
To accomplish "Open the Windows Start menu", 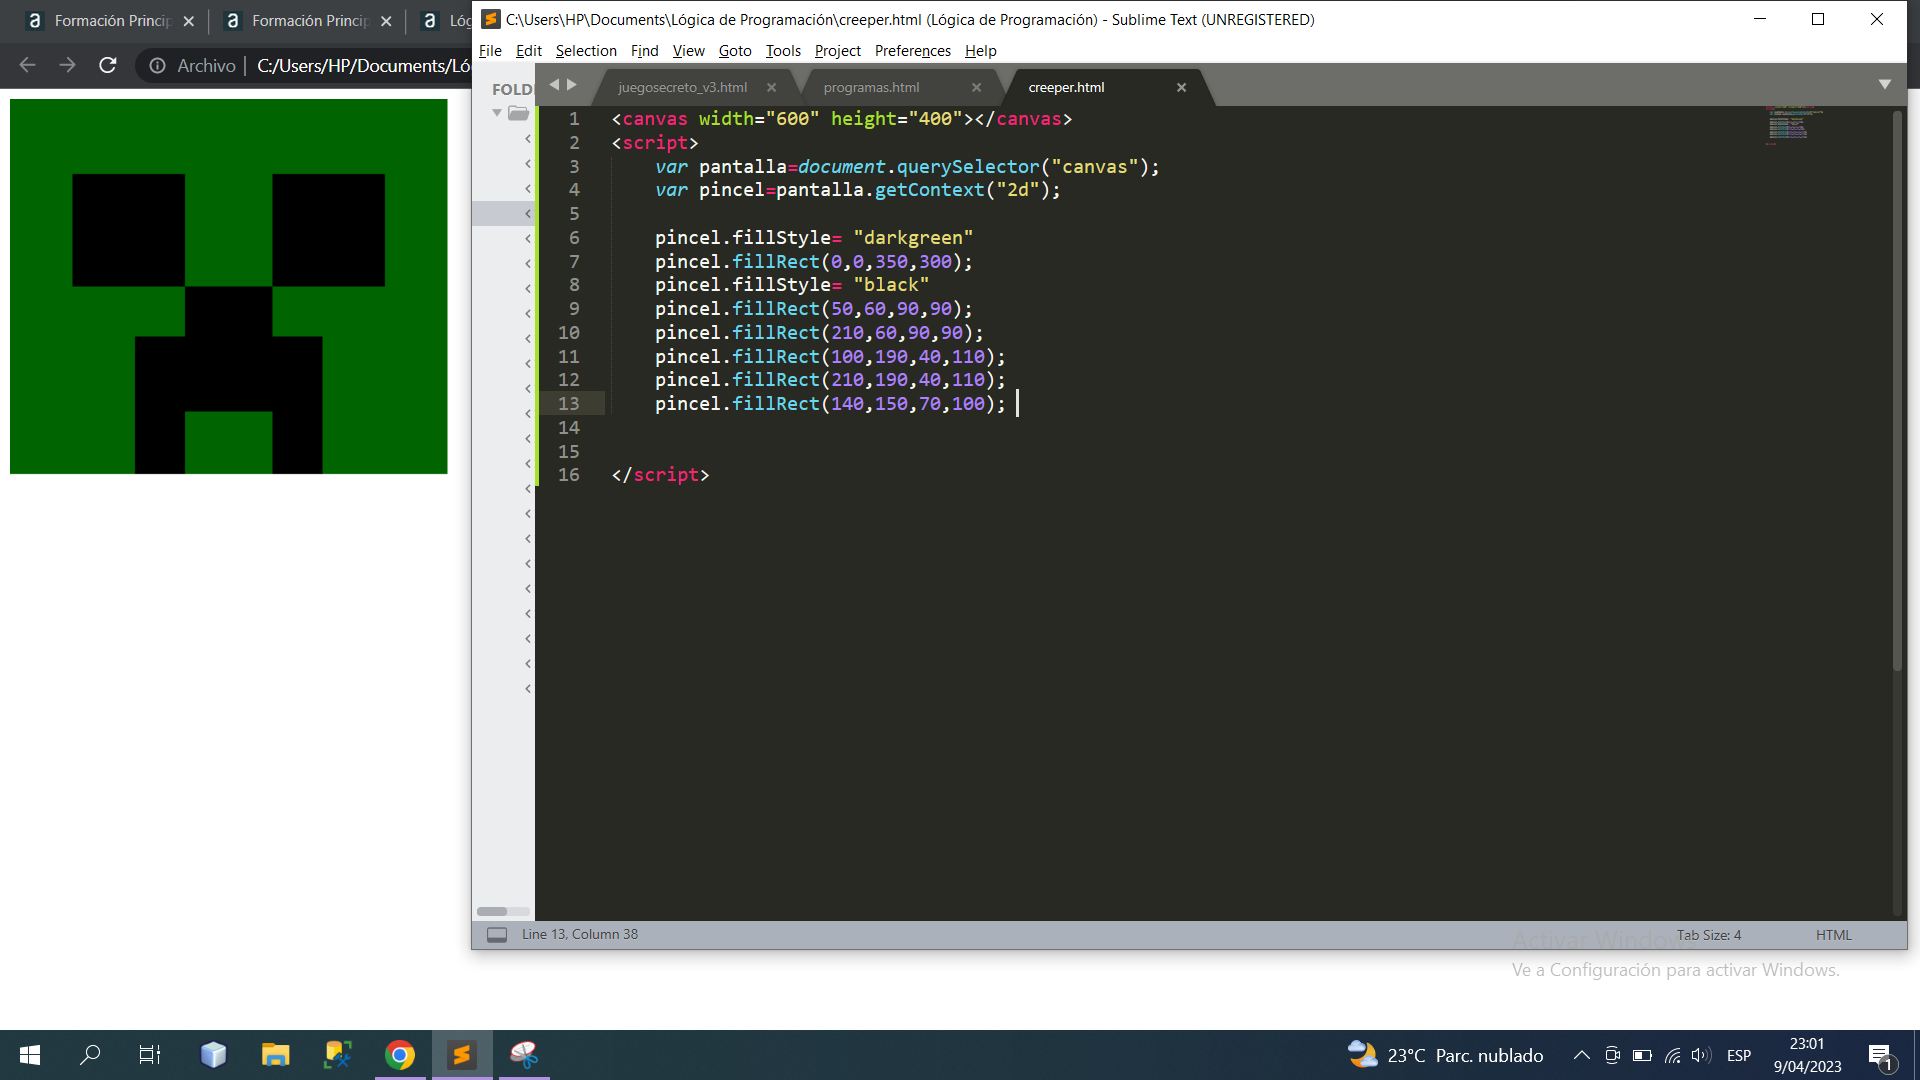I will [30, 1055].
